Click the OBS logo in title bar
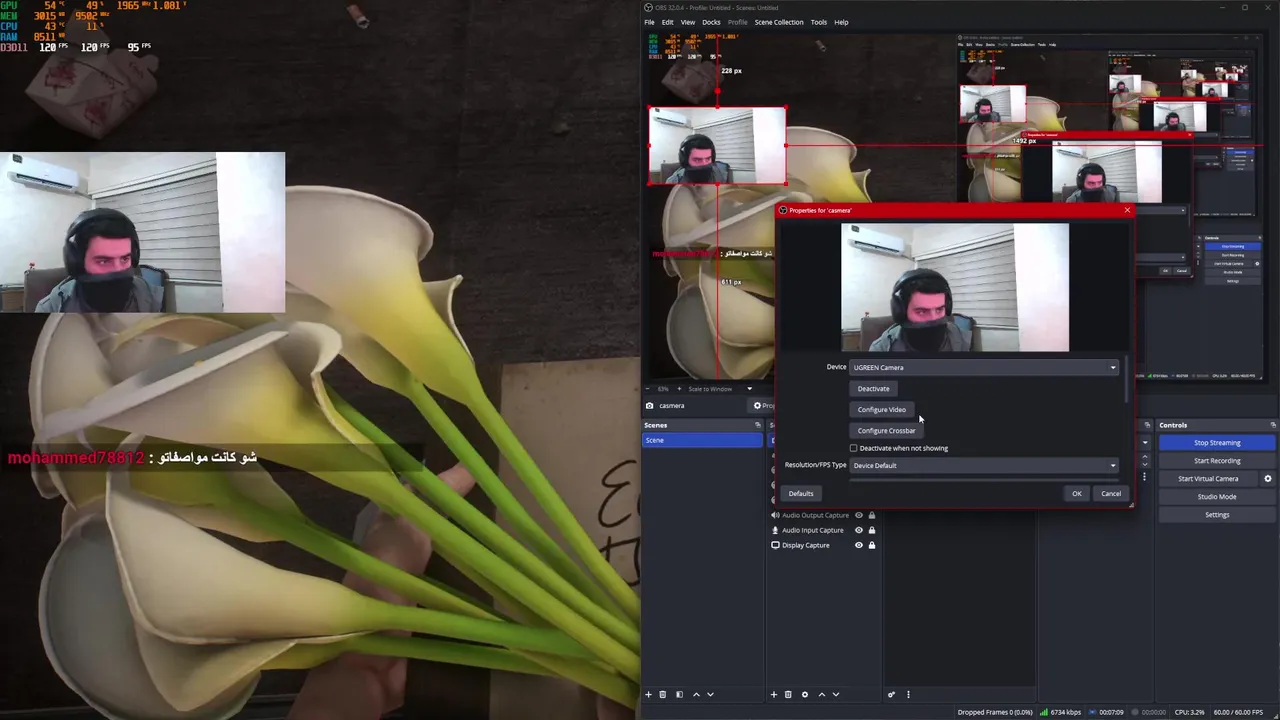 pos(648,7)
